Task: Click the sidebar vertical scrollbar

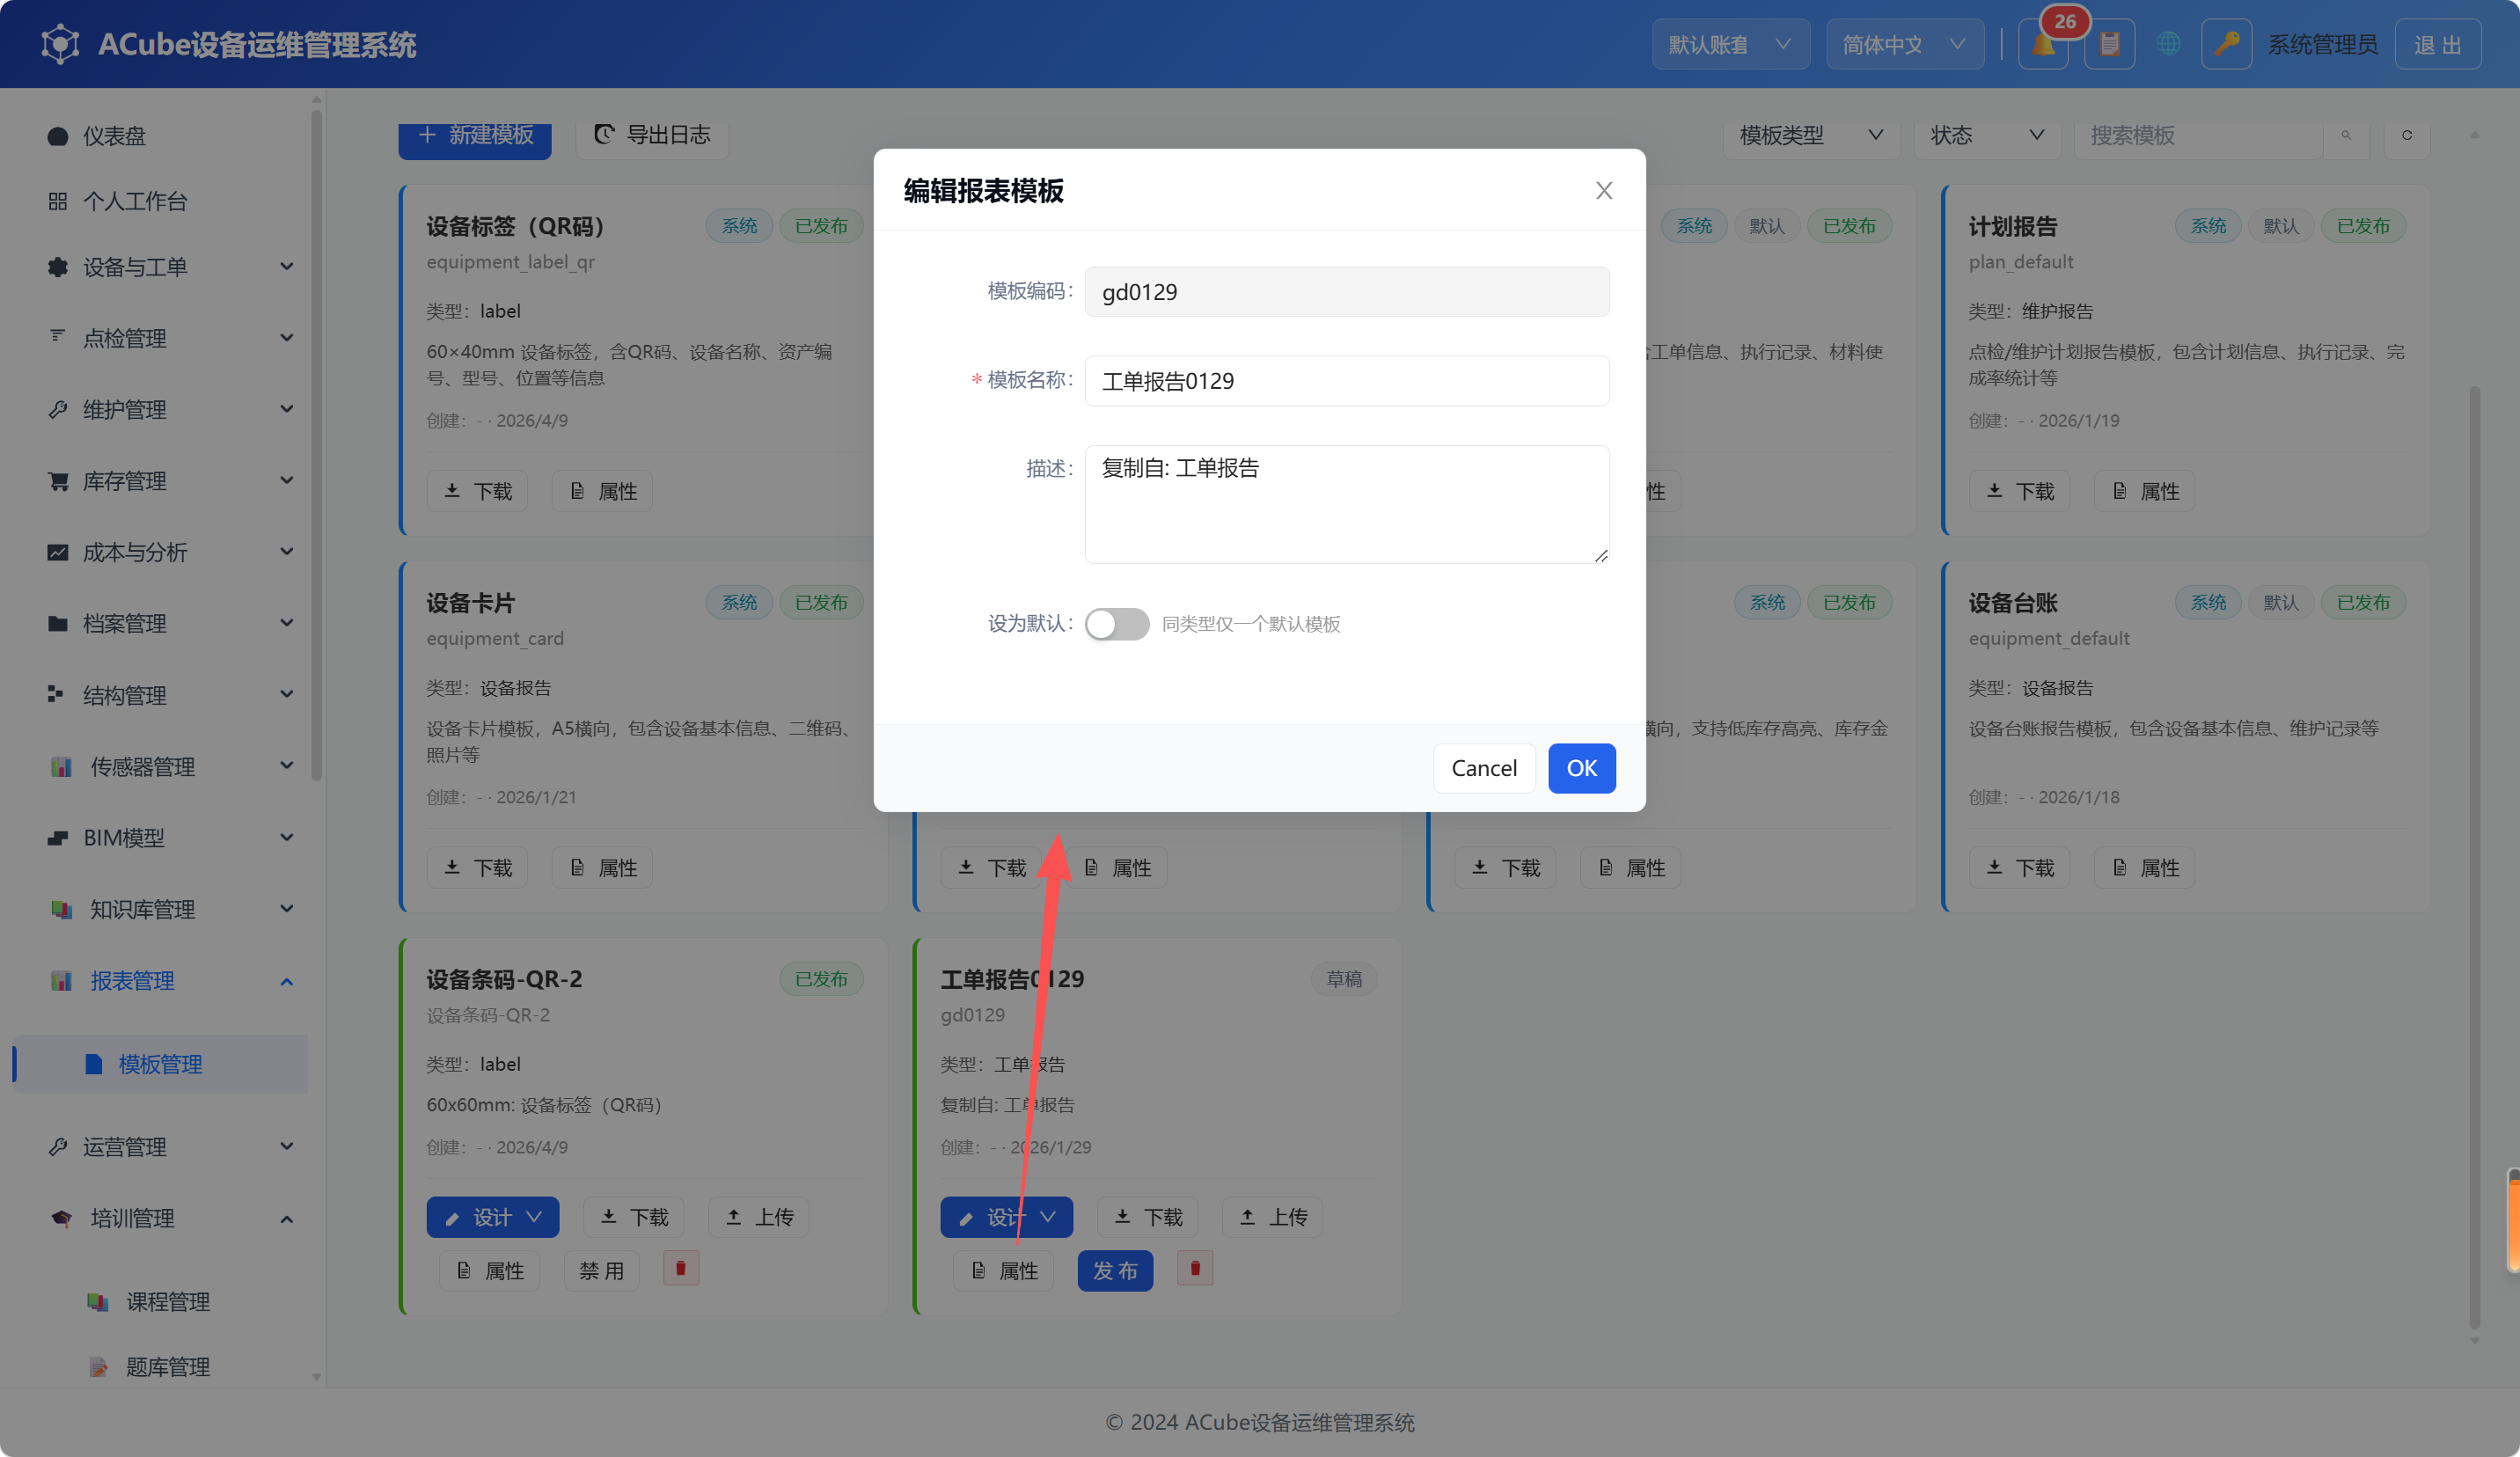Action: 317,445
